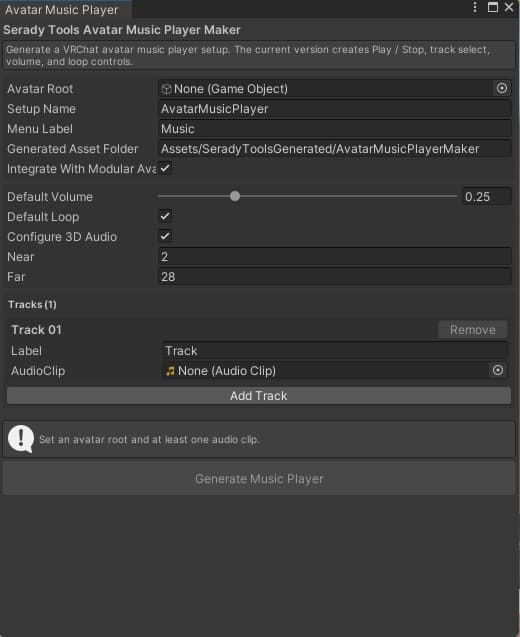520x637 pixels.
Task: Open the Avatar Root object picker
Action: [x=502, y=88]
